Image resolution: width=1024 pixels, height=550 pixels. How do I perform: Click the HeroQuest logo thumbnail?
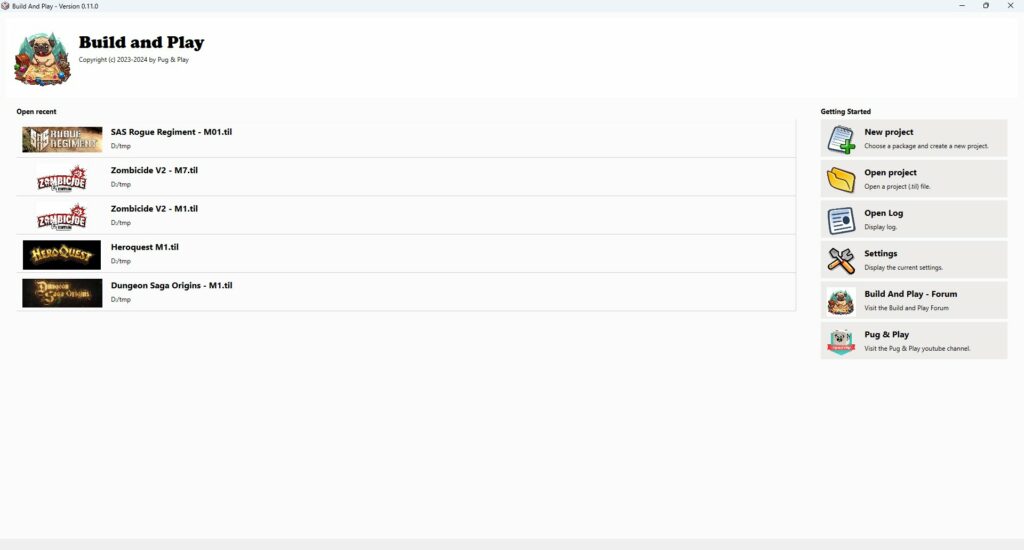click(x=62, y=255)
